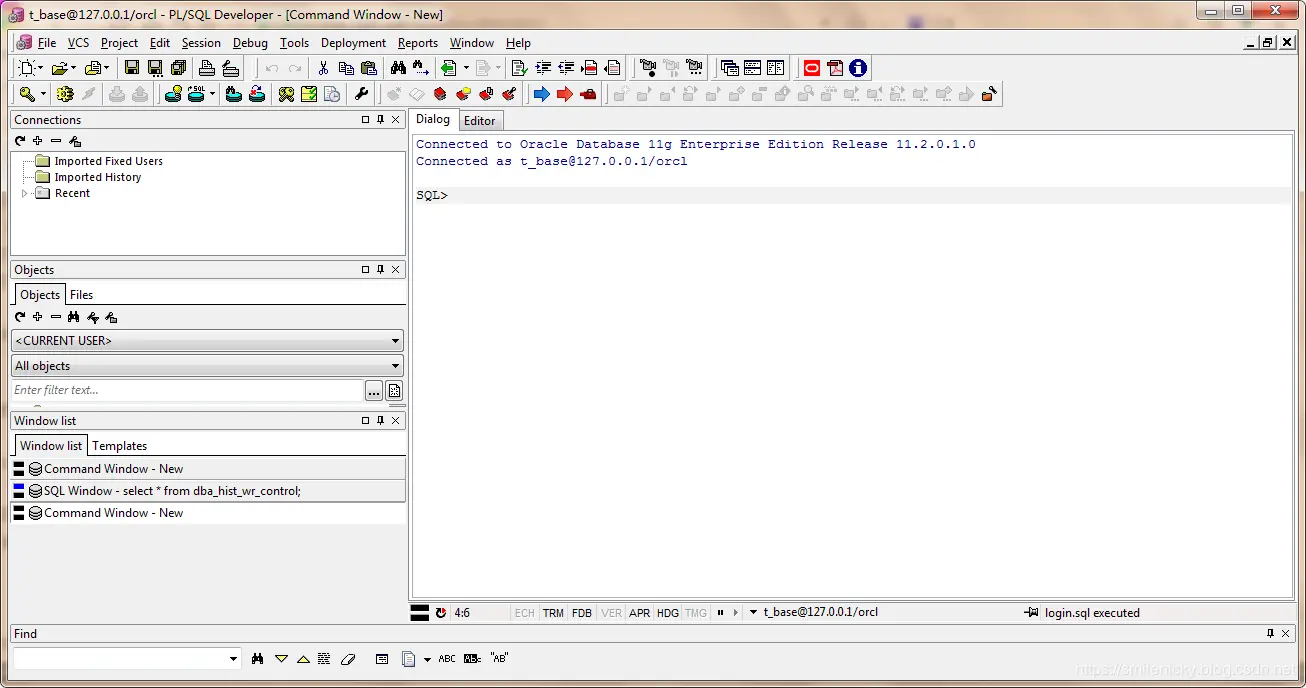Open the find scope page dropdown arrow

tap(427, 659)
